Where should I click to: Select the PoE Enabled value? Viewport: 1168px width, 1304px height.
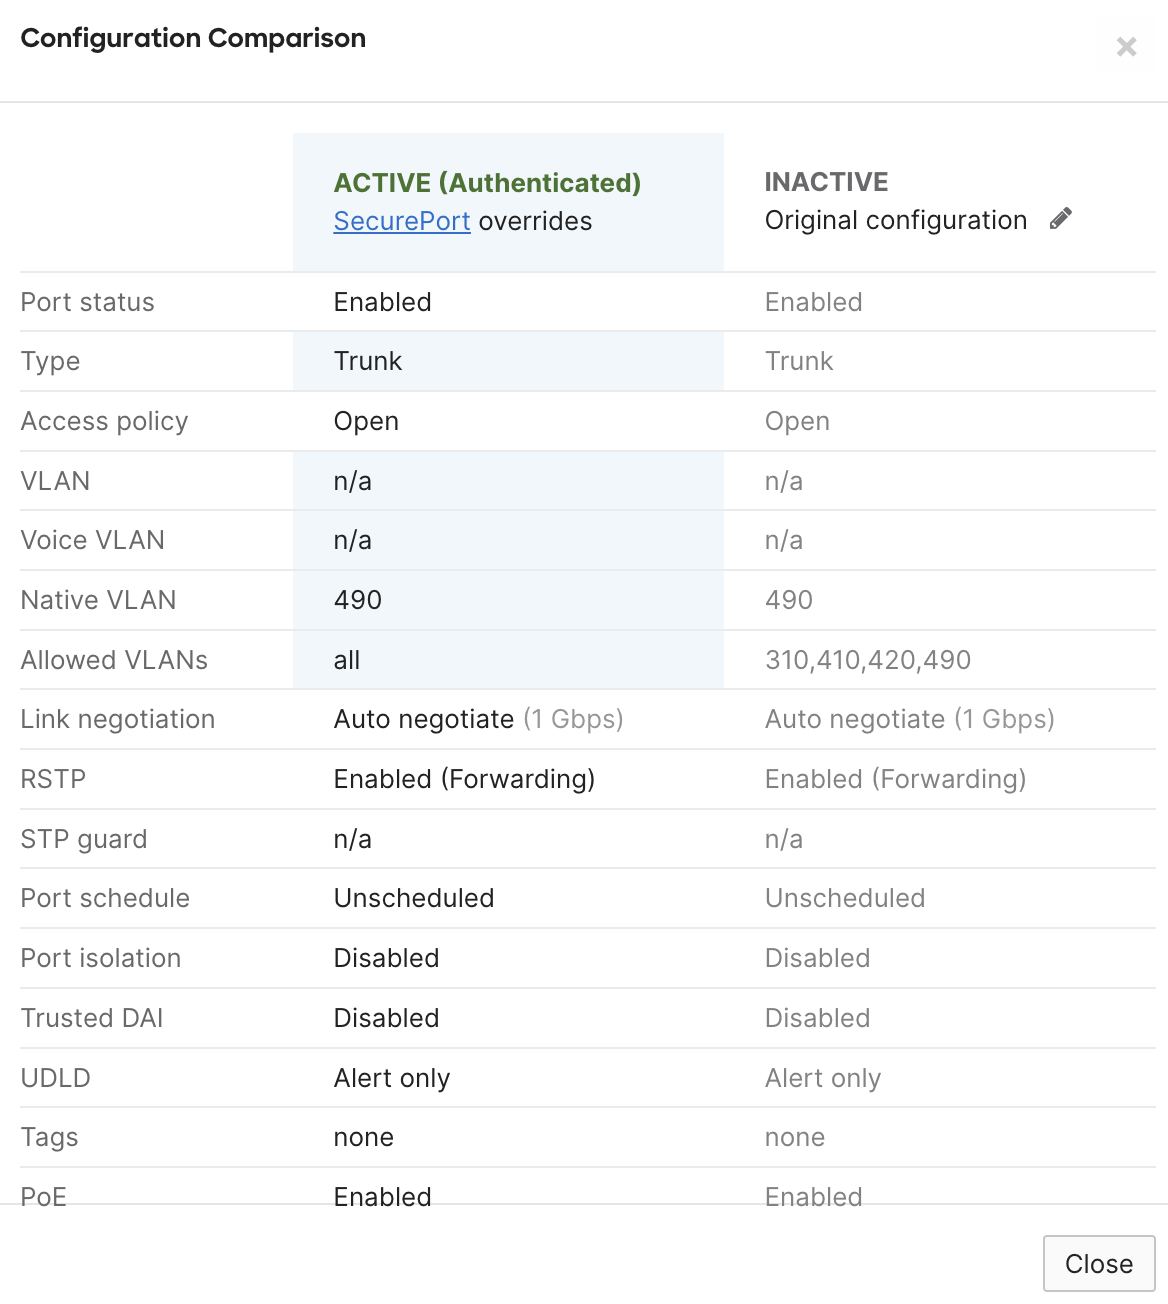point(382,1196)
